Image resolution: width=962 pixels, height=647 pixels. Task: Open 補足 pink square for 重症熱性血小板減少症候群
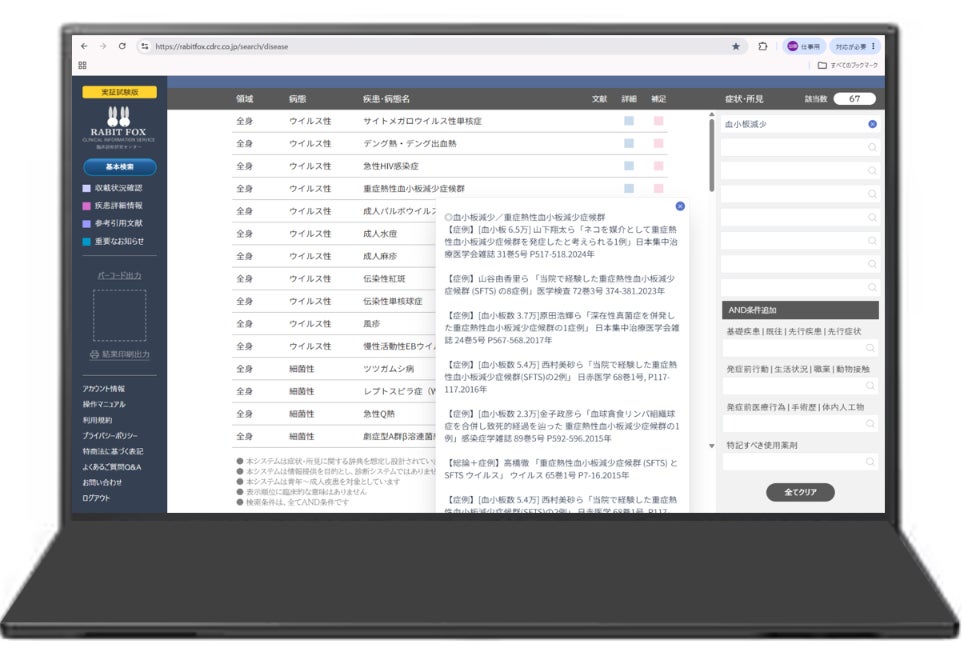click(658, 188)
